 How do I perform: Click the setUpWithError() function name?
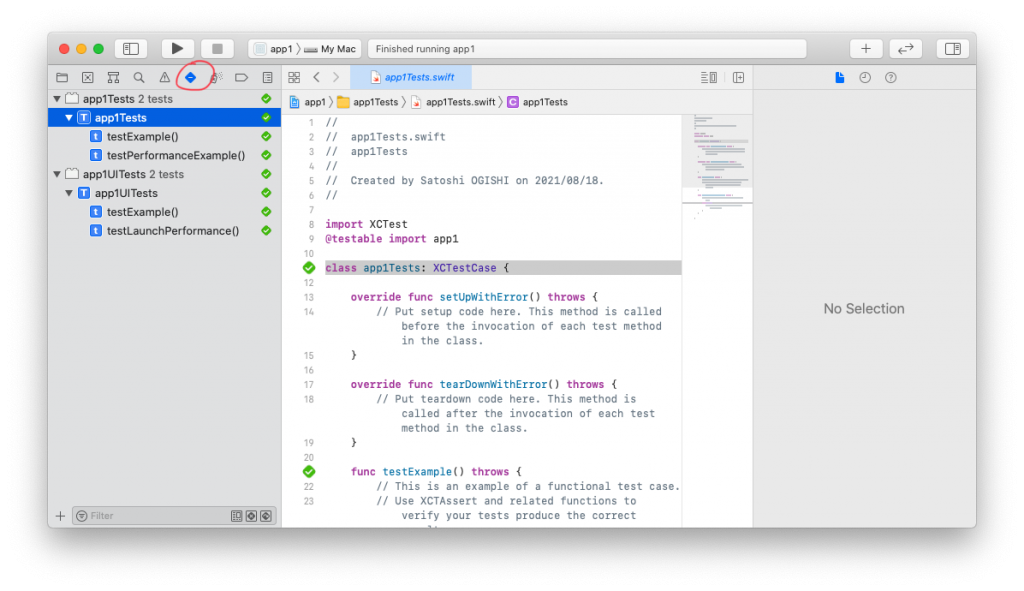(483, 297)
